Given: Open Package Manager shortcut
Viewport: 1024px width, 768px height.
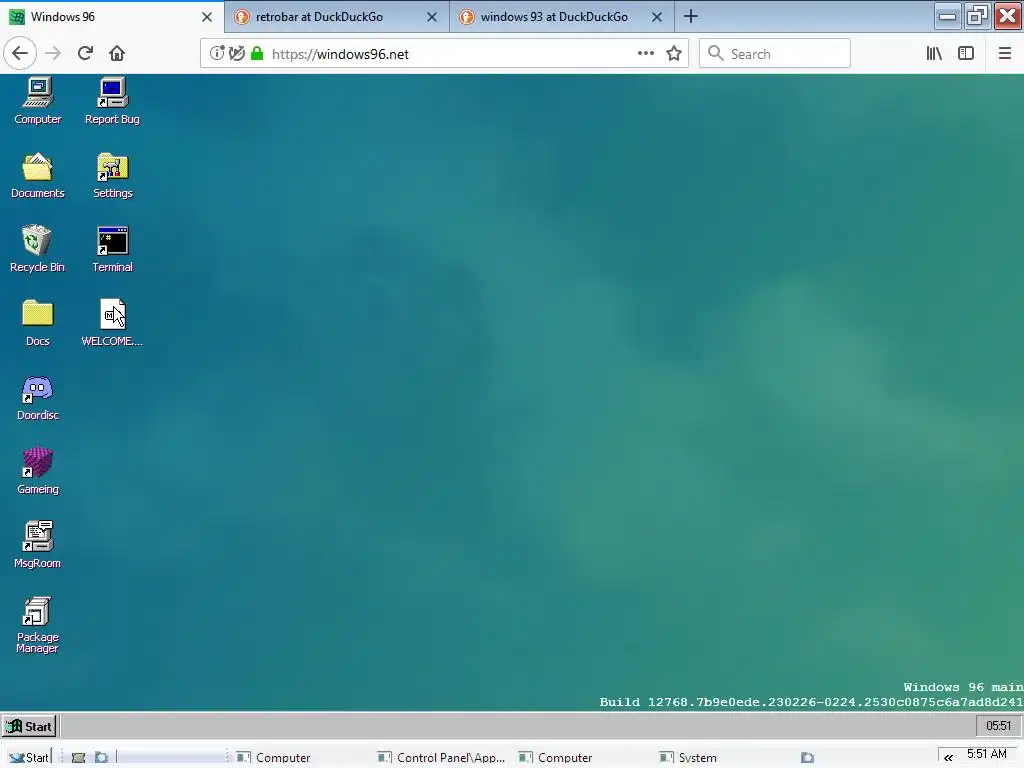Looking at the screenshot, I should click(x=37, y=624).
